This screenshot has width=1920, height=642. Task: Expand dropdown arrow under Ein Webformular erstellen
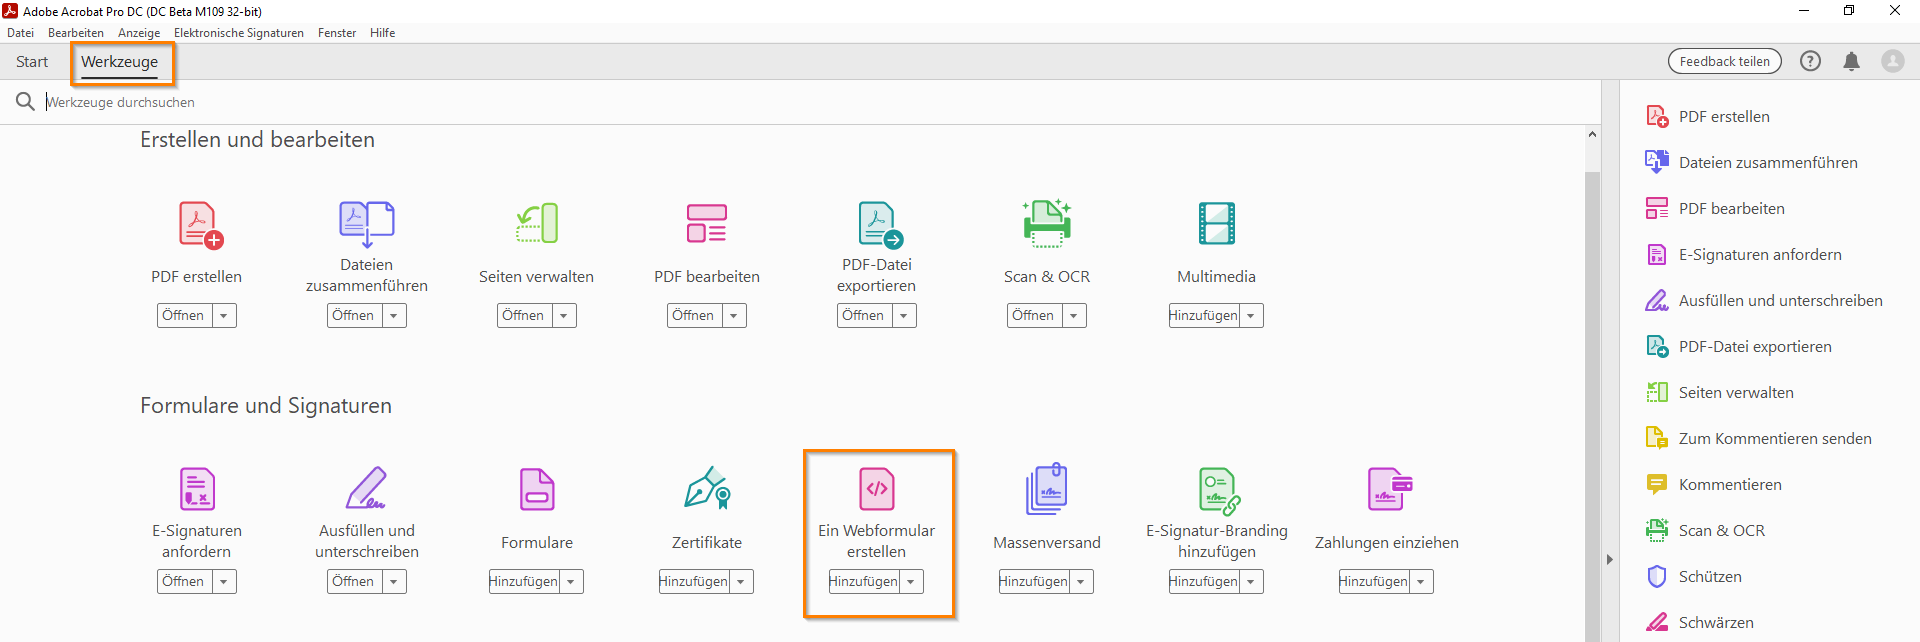point(911,581)
